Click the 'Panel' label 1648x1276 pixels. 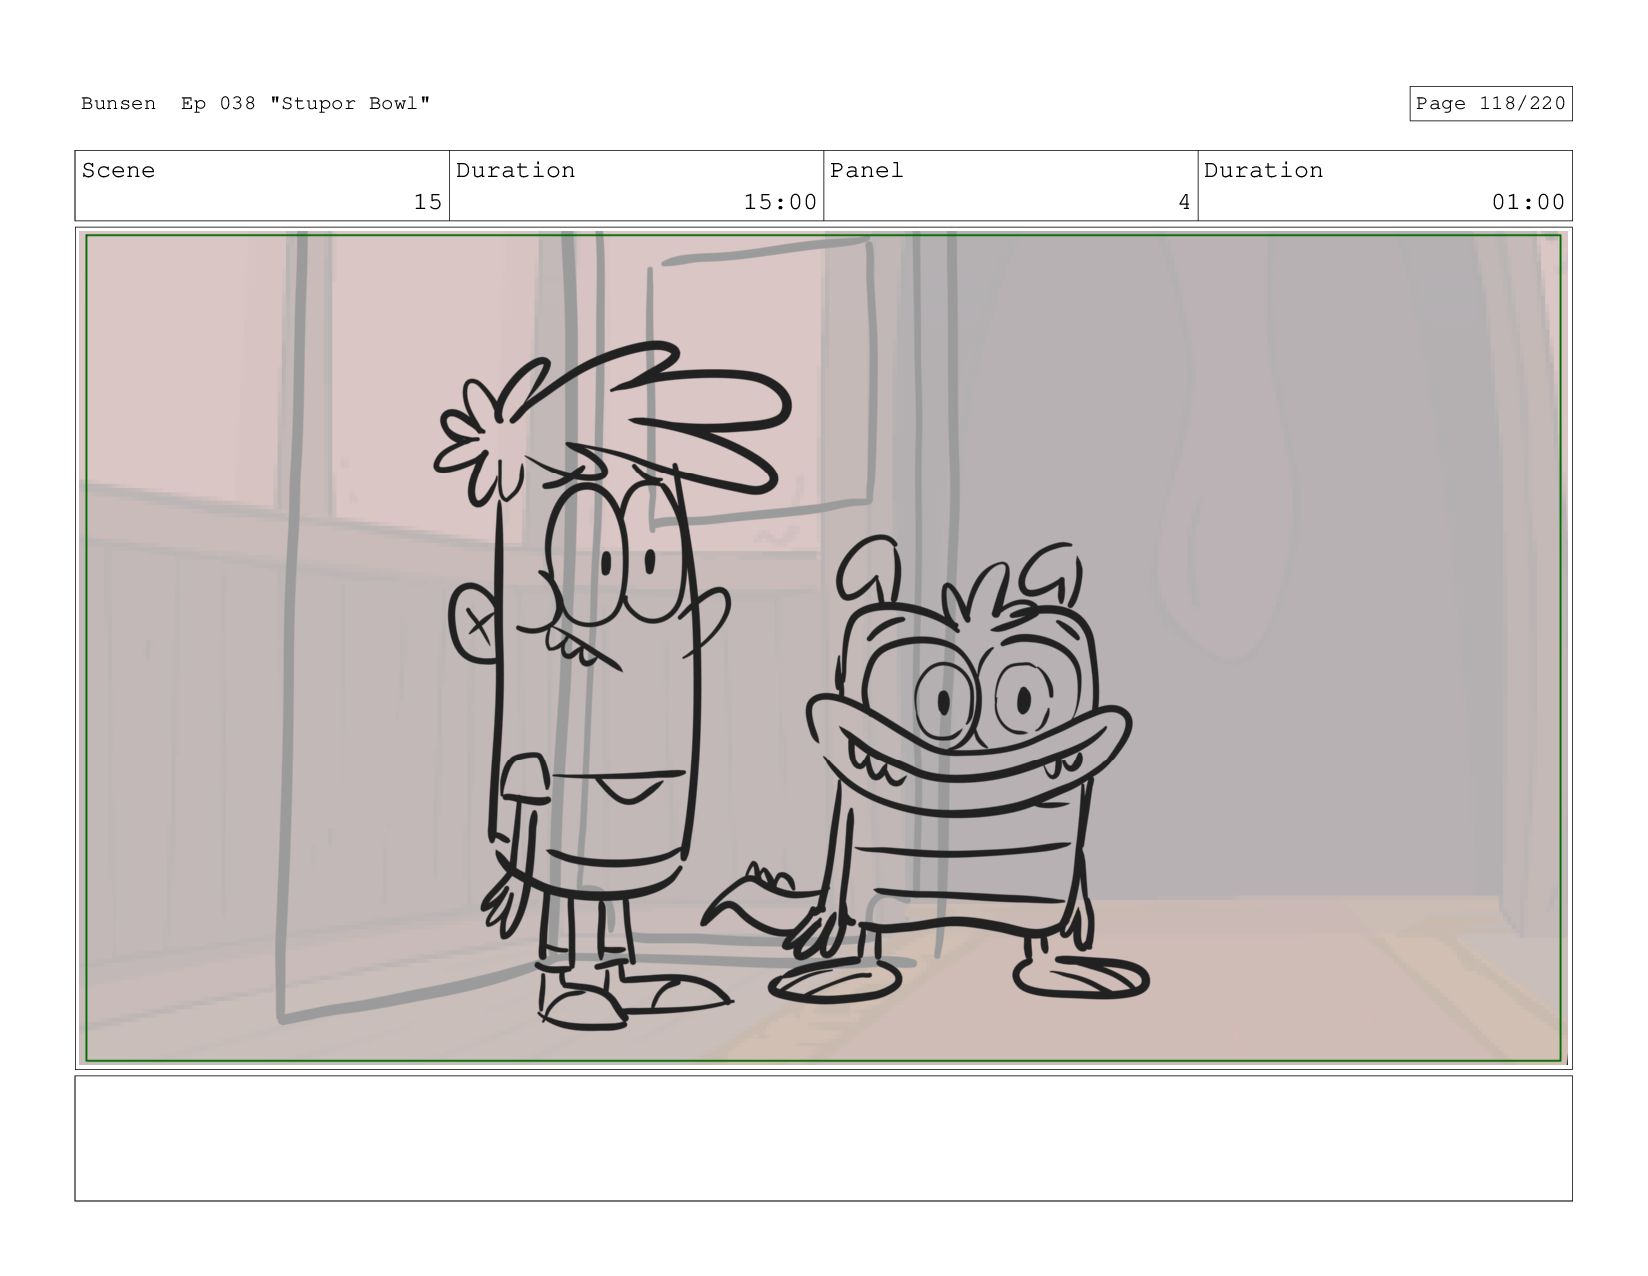pyautogui.click(x=866, y=171)
